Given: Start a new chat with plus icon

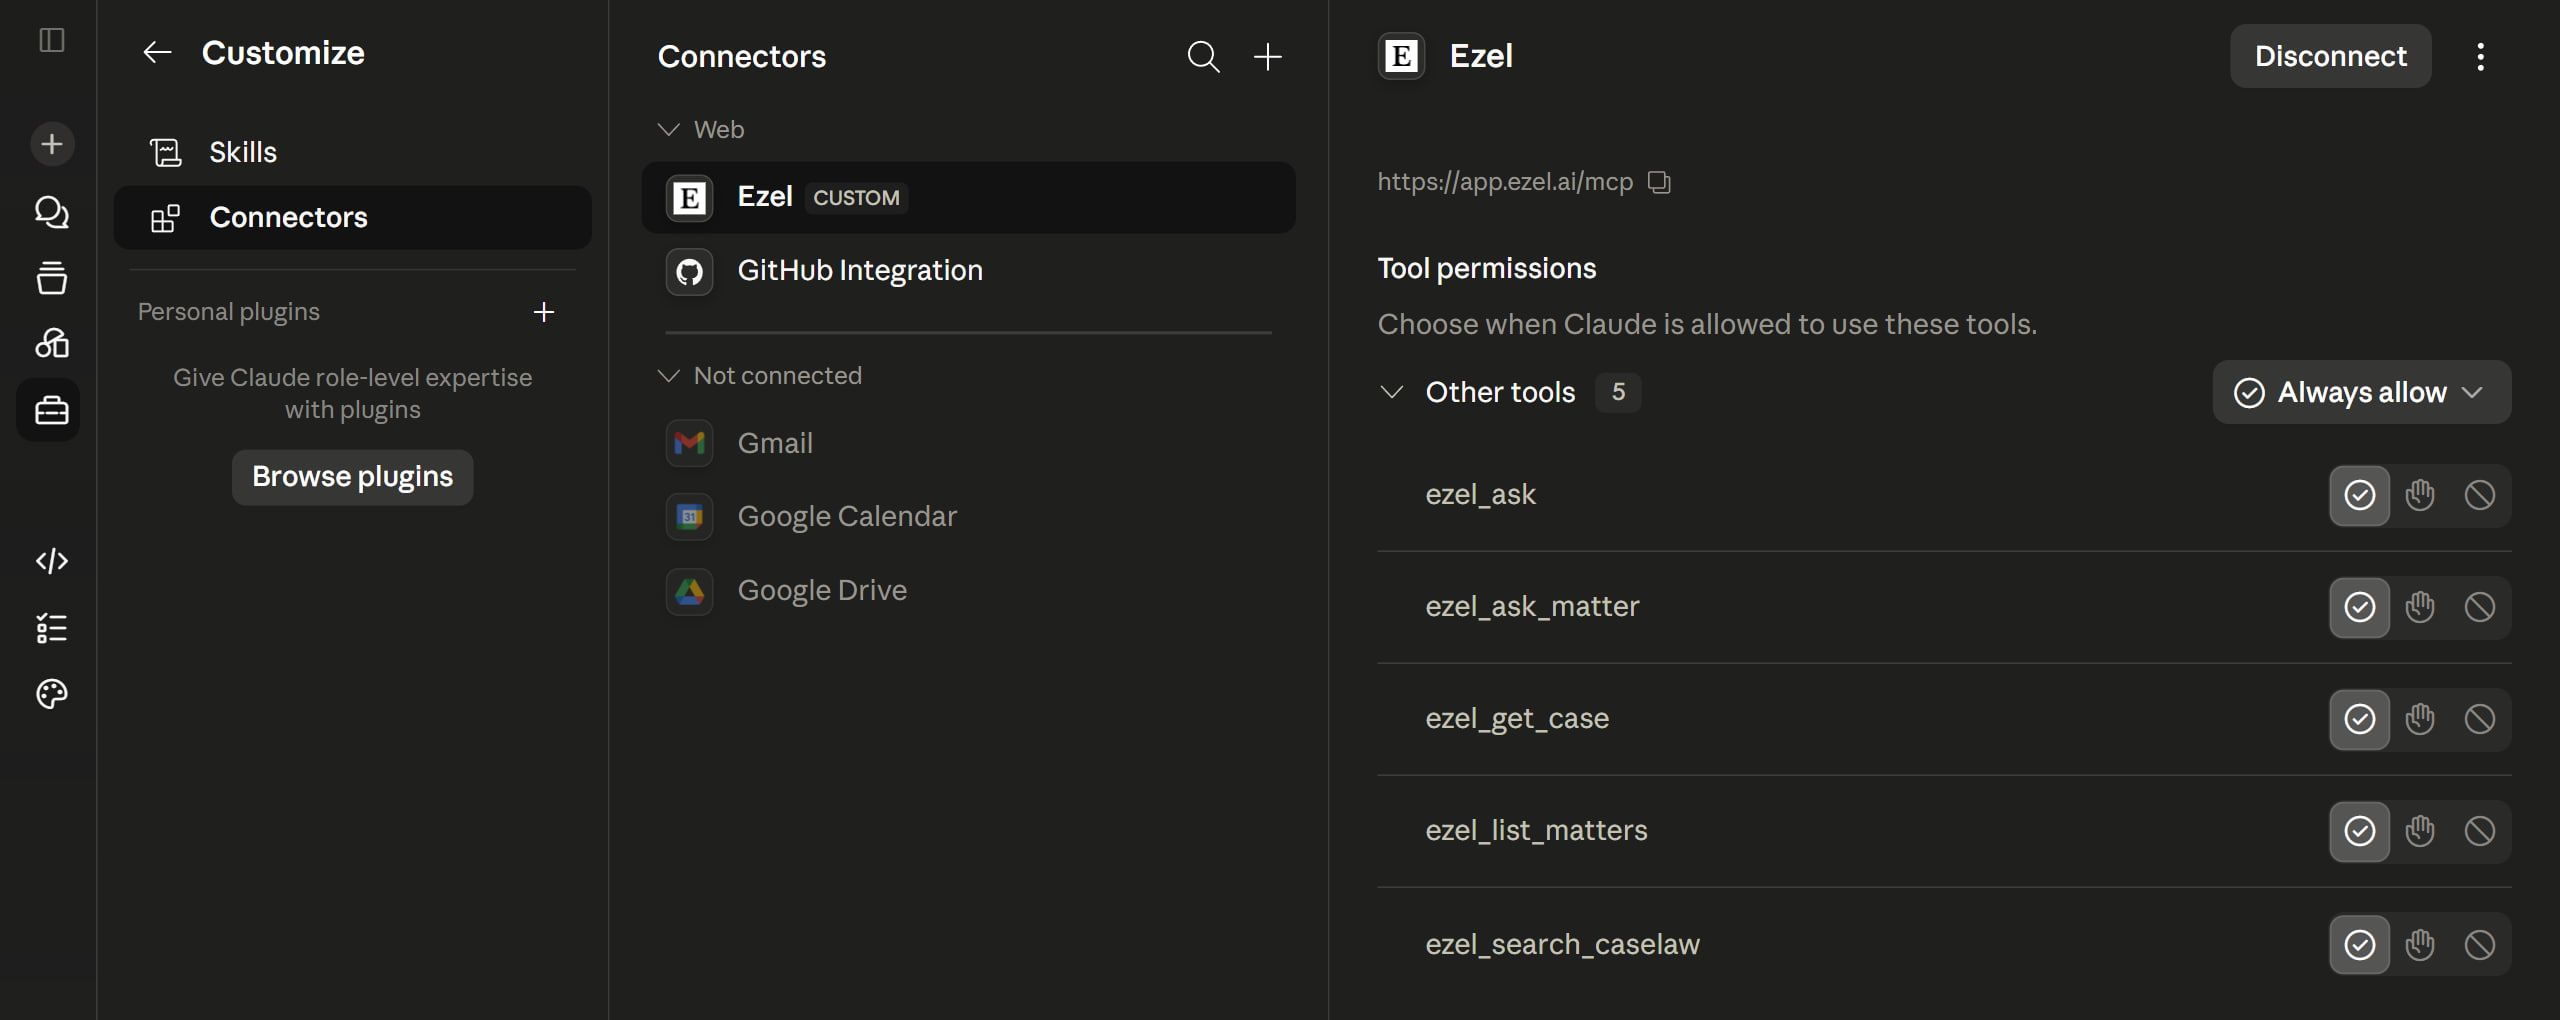Looking at the screenshot, I should click(52, 144).
